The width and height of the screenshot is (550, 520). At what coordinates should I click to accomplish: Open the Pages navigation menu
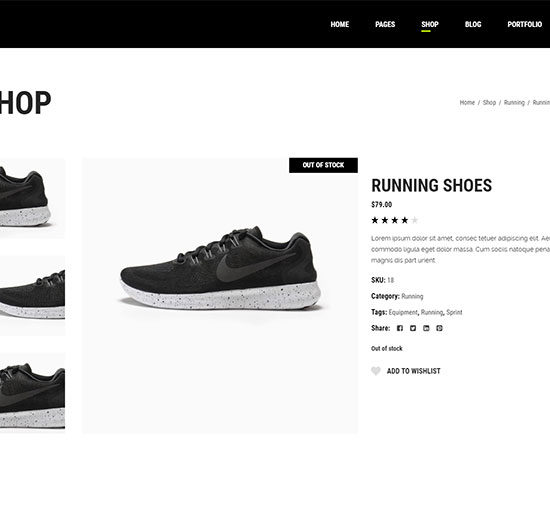pyautogui.click(x=385, y=24)
